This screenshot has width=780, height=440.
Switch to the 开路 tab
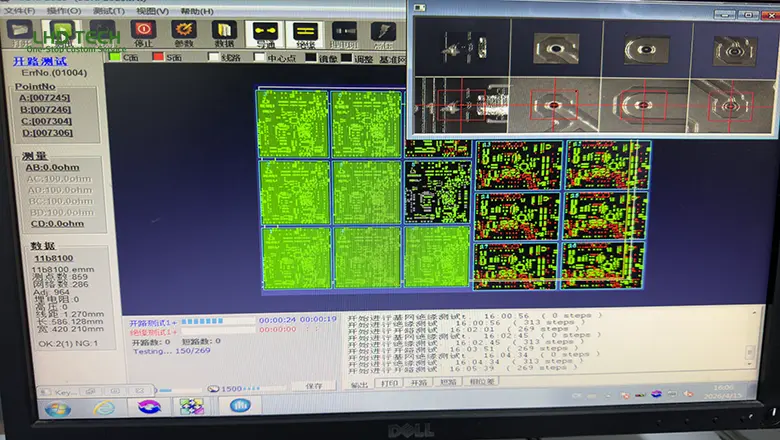tap(419, 383)
